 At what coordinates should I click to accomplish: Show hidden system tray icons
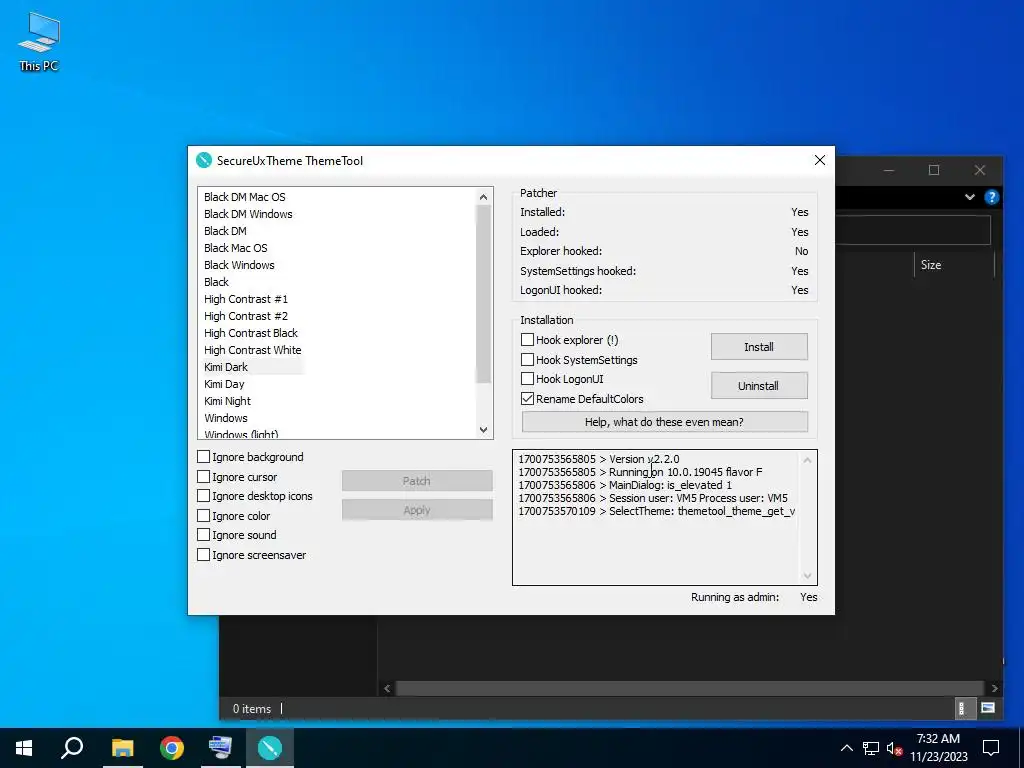(846, 748)
